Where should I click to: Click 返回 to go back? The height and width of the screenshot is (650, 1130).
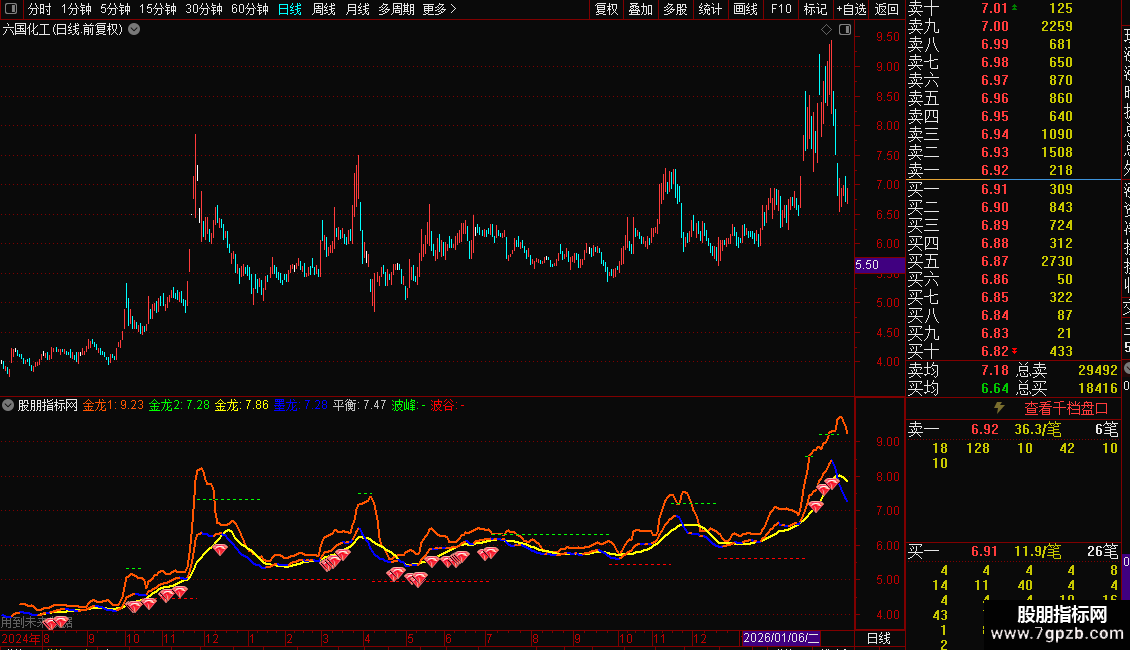(x=886, y=9)
